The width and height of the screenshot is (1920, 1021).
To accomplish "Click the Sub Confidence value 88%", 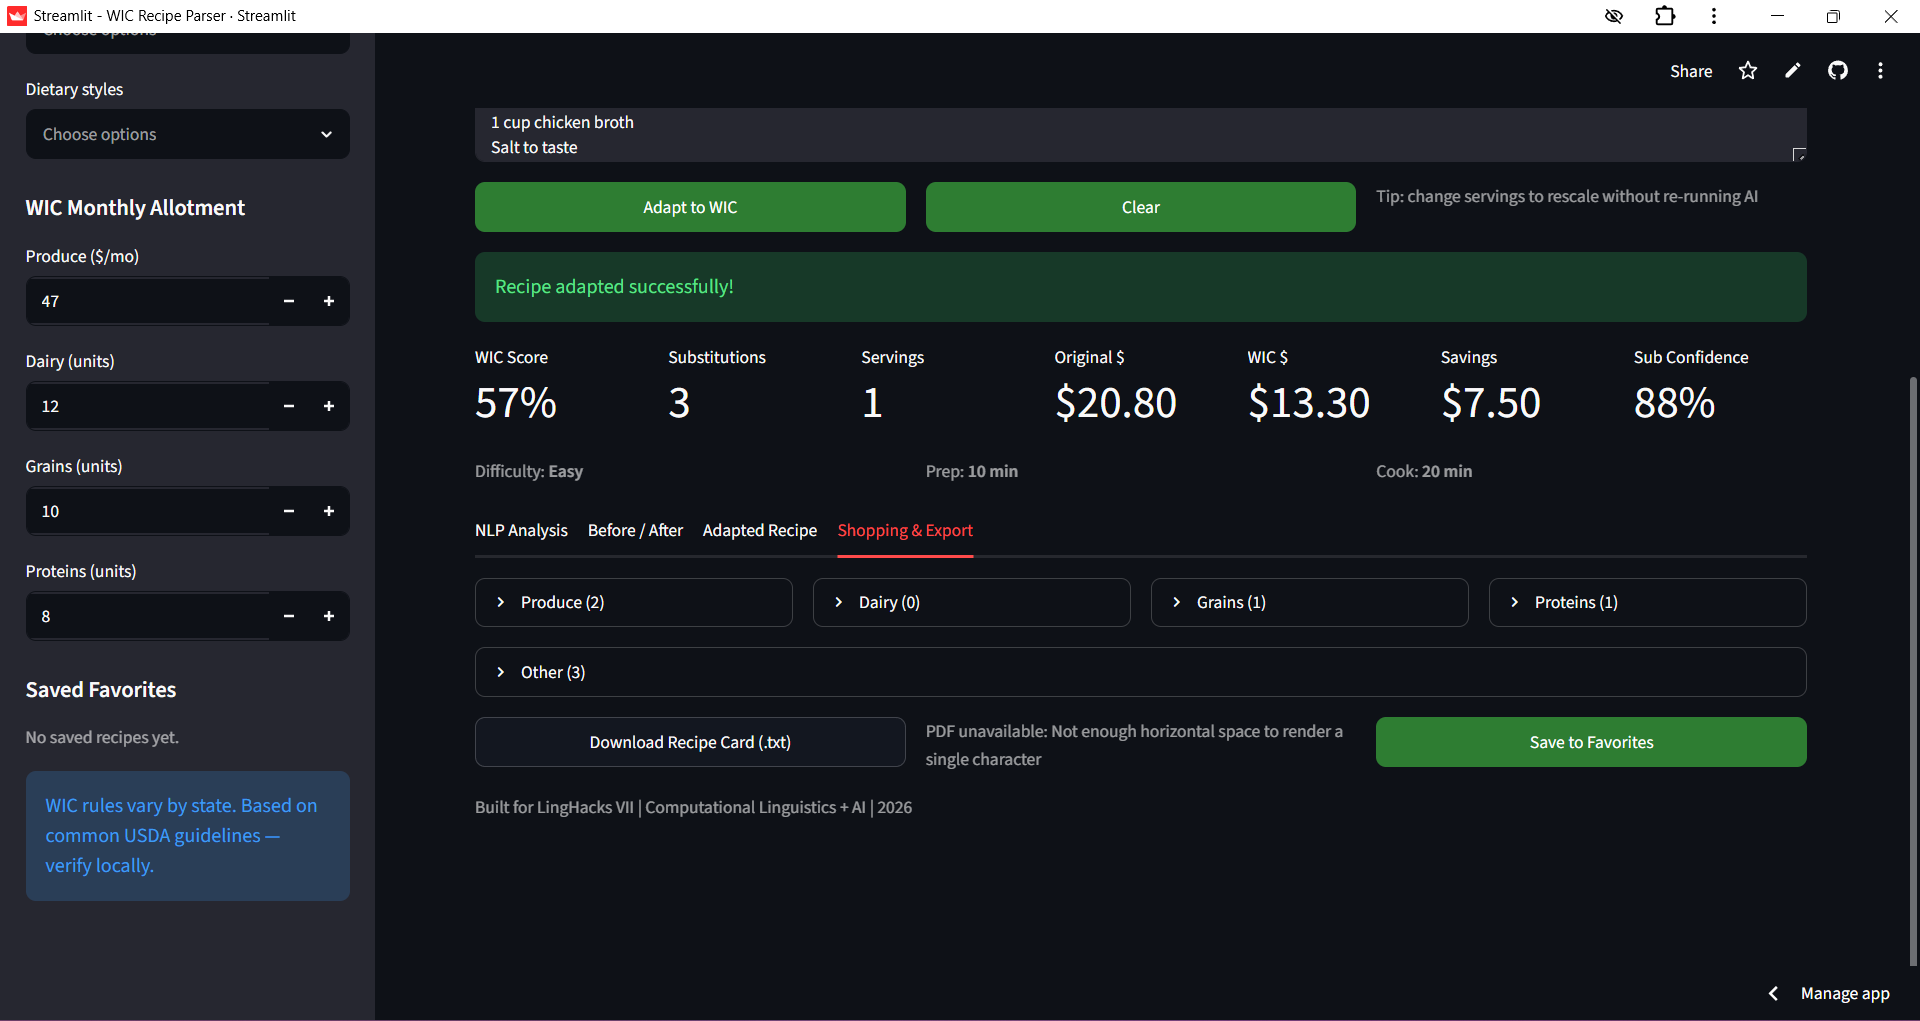I will [1675, 403].
